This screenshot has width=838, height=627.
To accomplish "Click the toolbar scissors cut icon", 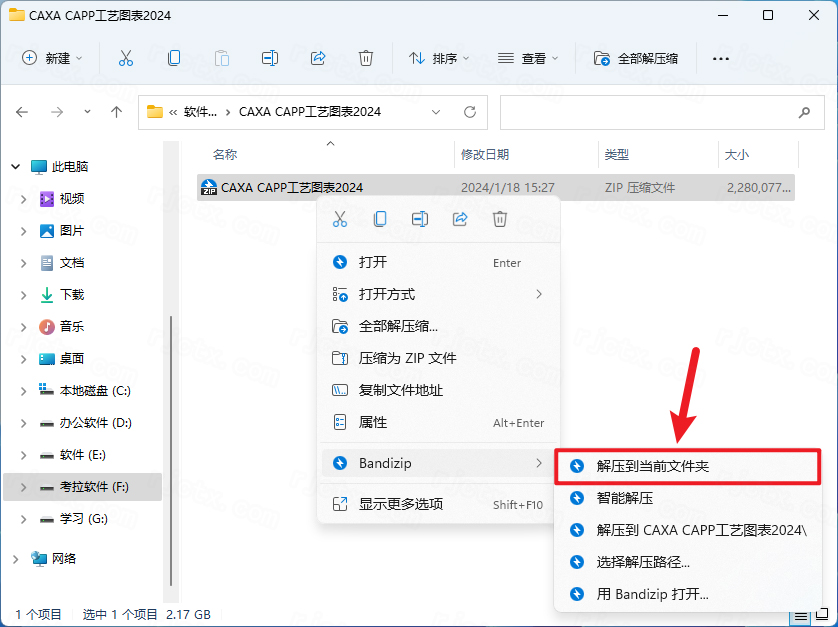I will point(126,58).
